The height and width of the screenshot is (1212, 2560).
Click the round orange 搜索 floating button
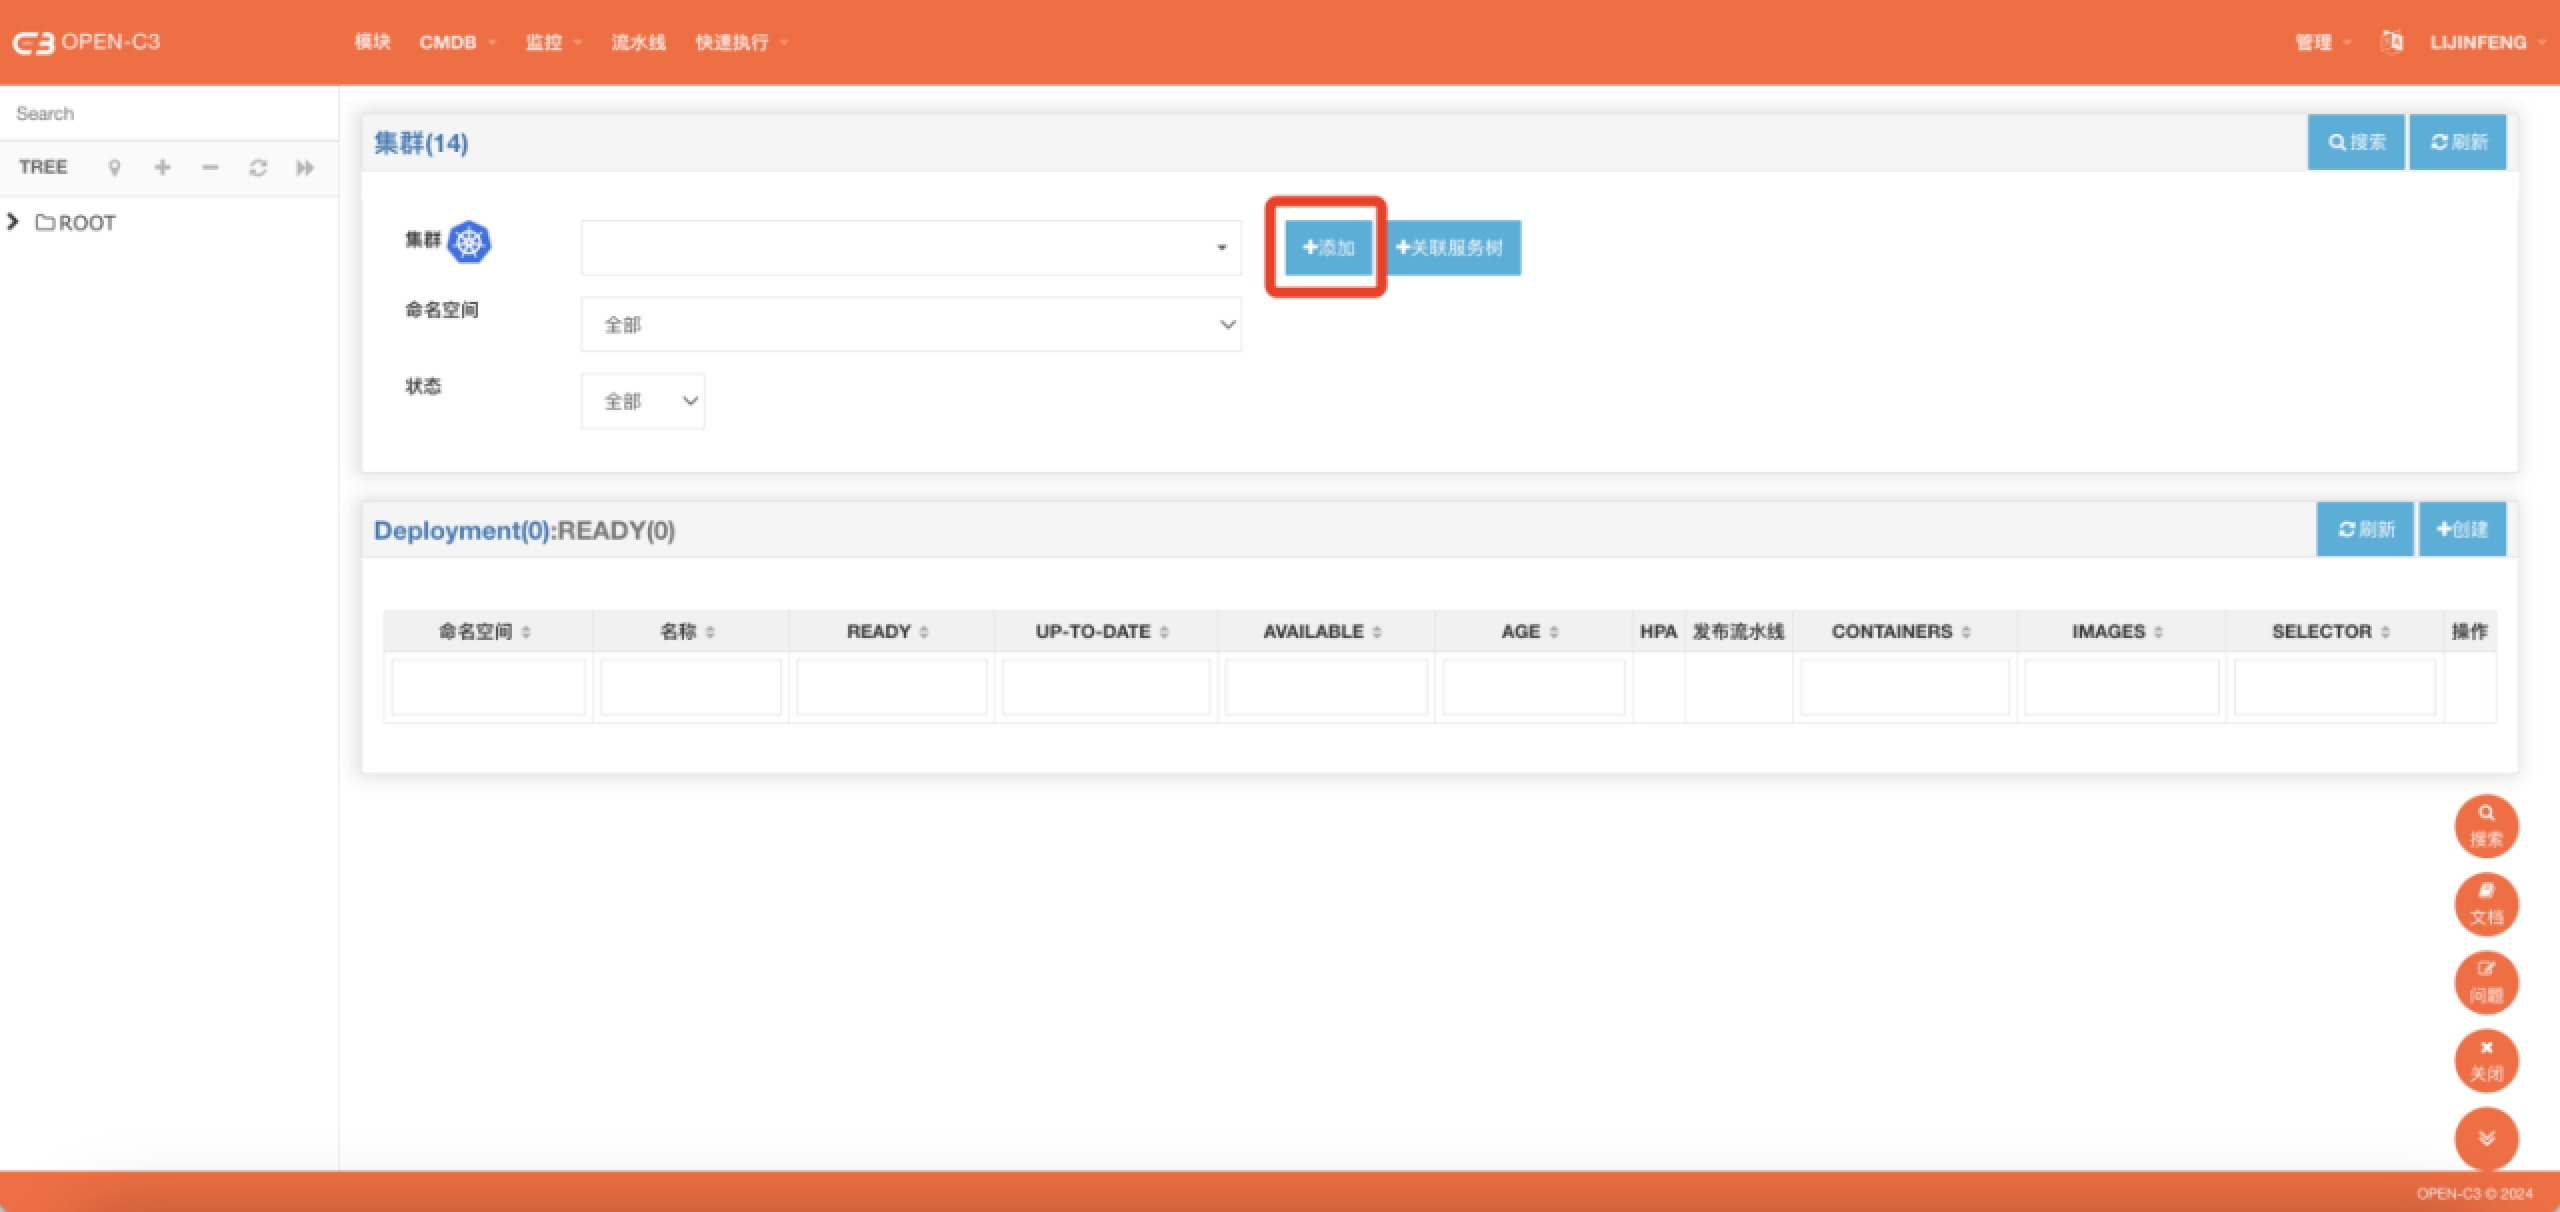[x=2486, y=826]
